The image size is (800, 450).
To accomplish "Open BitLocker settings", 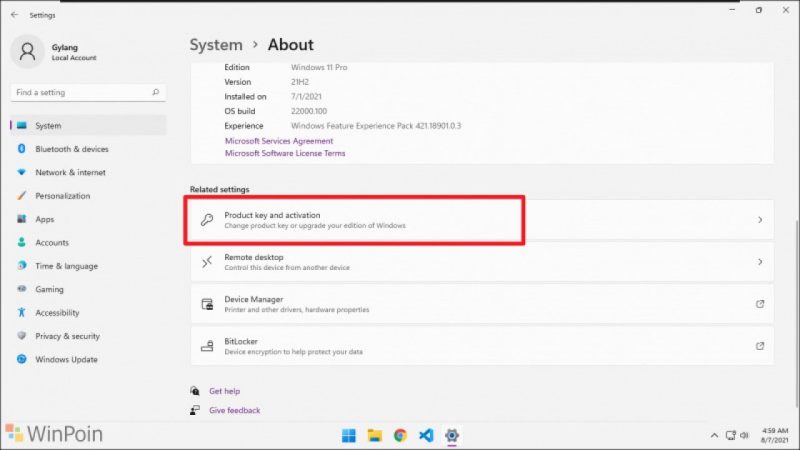I will click(x=482, y=346).
